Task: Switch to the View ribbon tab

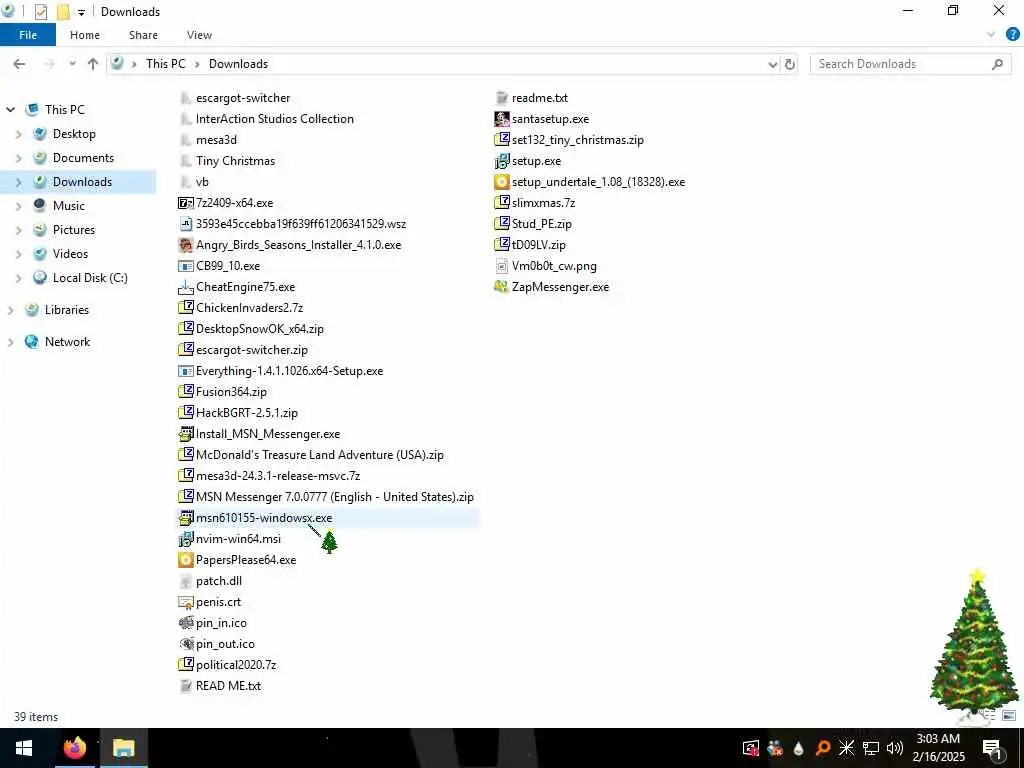Action: point(199,35)
